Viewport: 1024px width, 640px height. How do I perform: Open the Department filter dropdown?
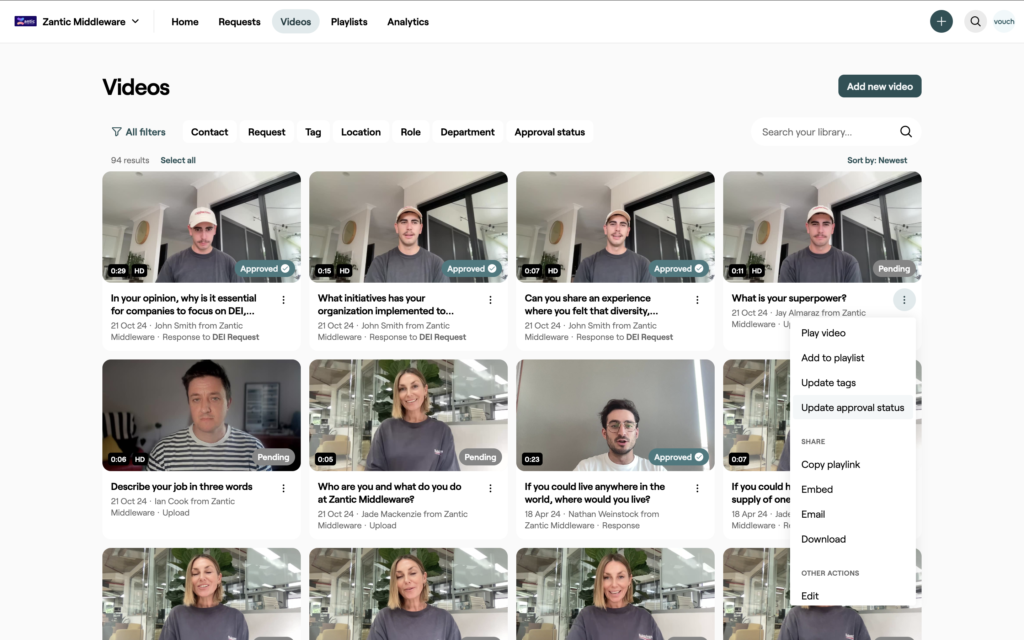(468, 132)
